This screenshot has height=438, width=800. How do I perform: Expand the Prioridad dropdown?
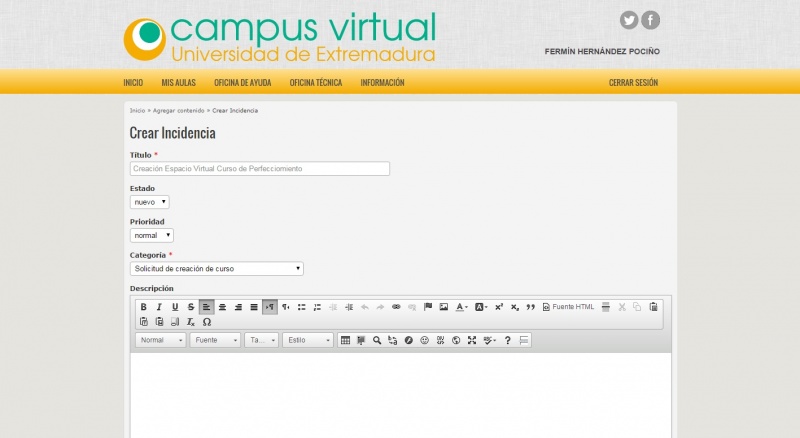click(x=152, y=235)
